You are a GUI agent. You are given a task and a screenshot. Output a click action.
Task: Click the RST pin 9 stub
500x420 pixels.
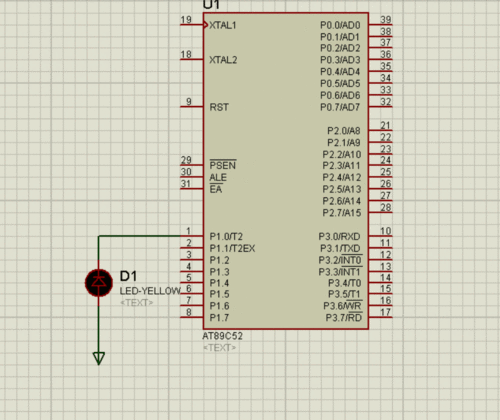(x=192, y=107)
